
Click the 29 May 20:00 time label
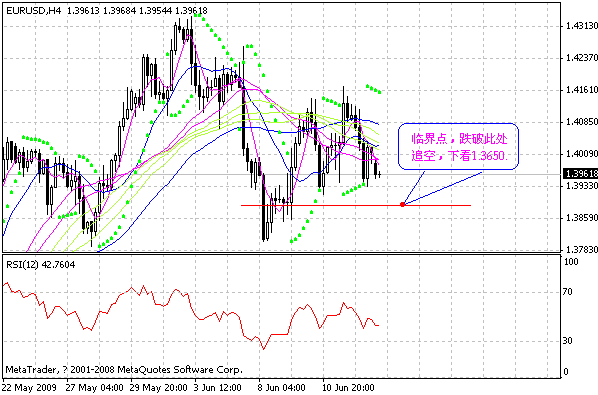159,388
